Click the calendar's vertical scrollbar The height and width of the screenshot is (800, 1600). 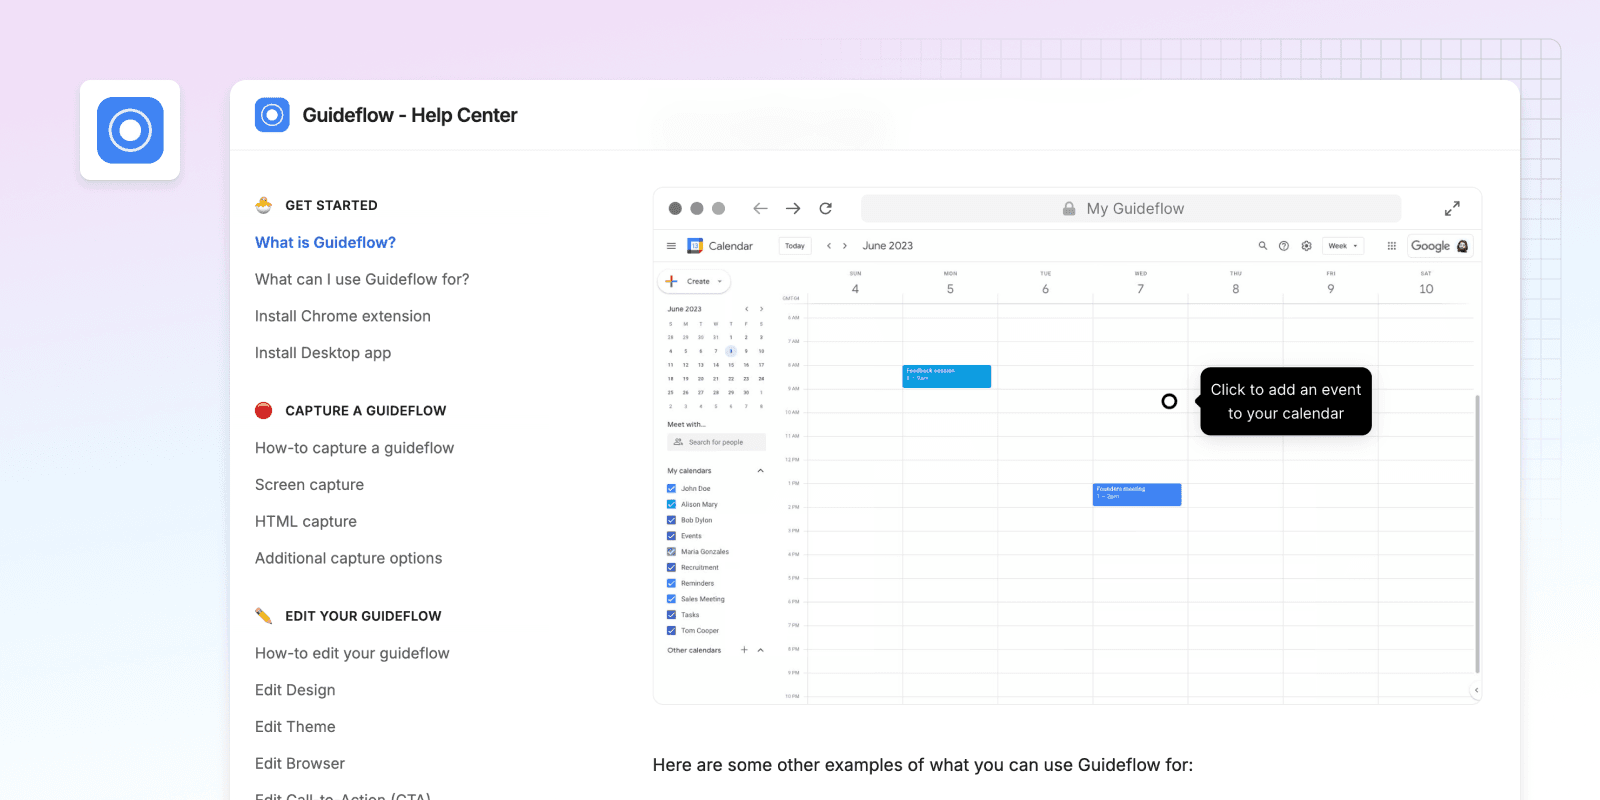point(1477,534)
